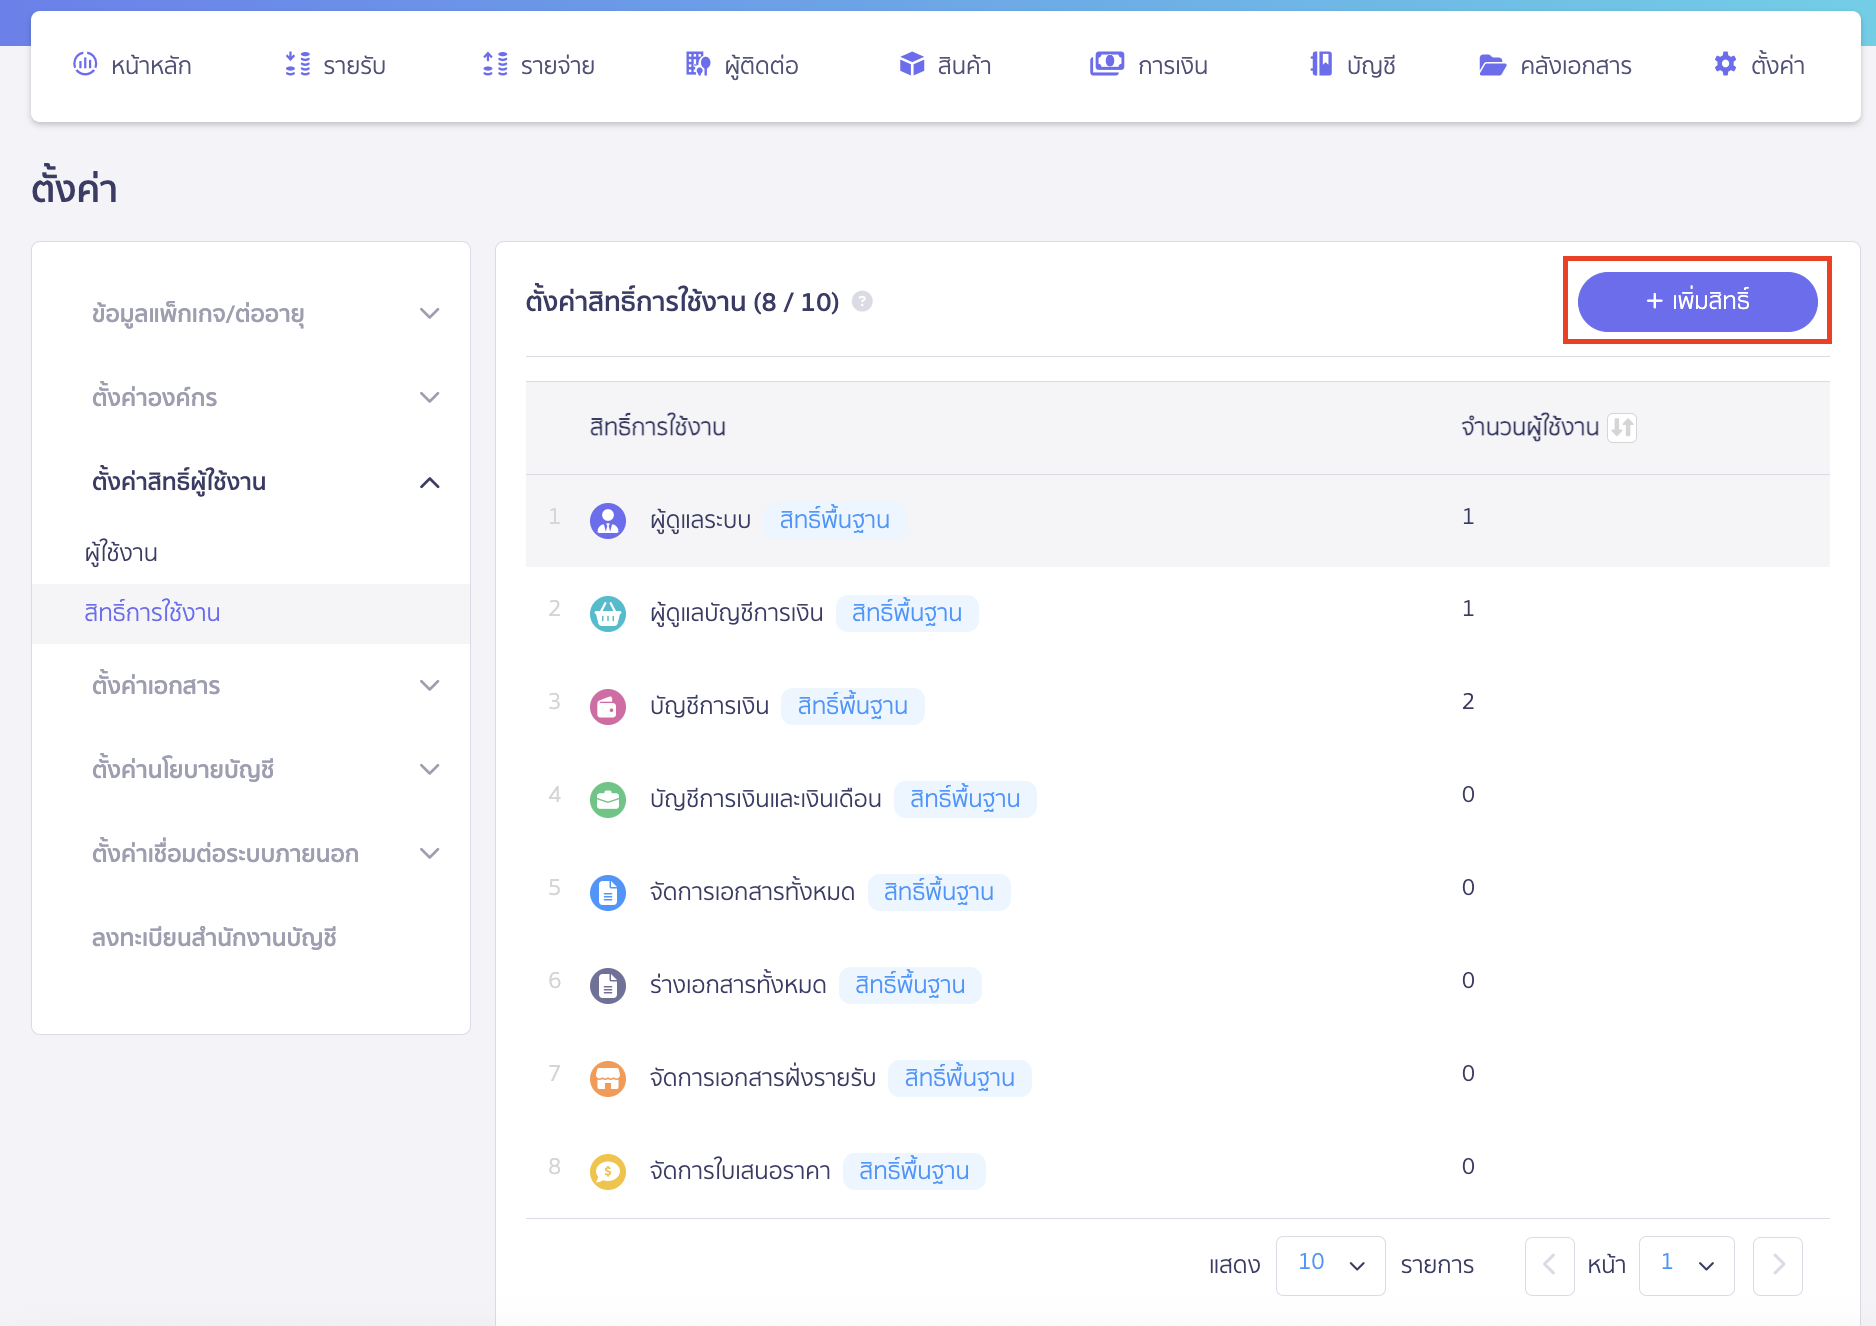Click the yellow coin icon for จัดการใบเสนอราคา
Image resolution: width=1876 pixels, height=1326 pixels.
pyautogui.click(x=607, y=1171)
